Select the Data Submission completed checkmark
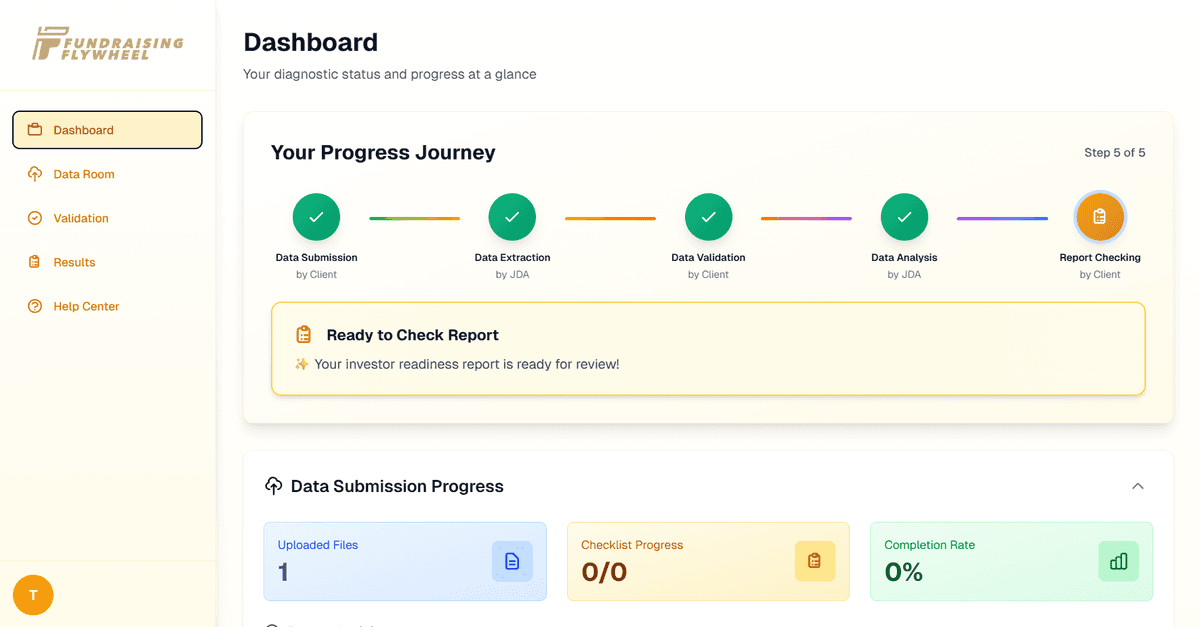1200x627 pixels. click(316, 217)
